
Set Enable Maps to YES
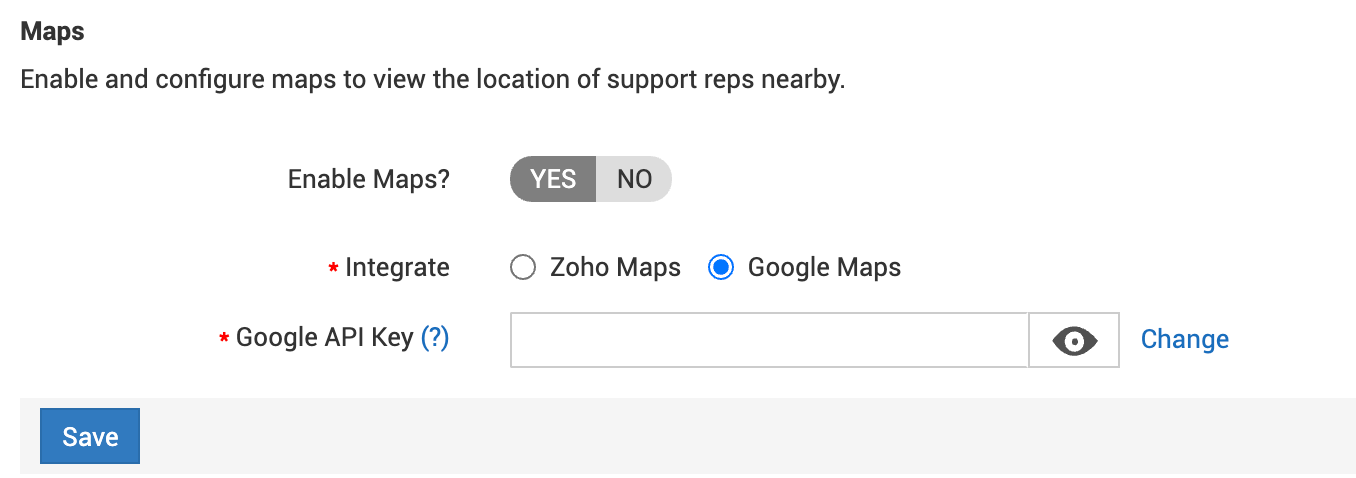click(x=553, y=179)
